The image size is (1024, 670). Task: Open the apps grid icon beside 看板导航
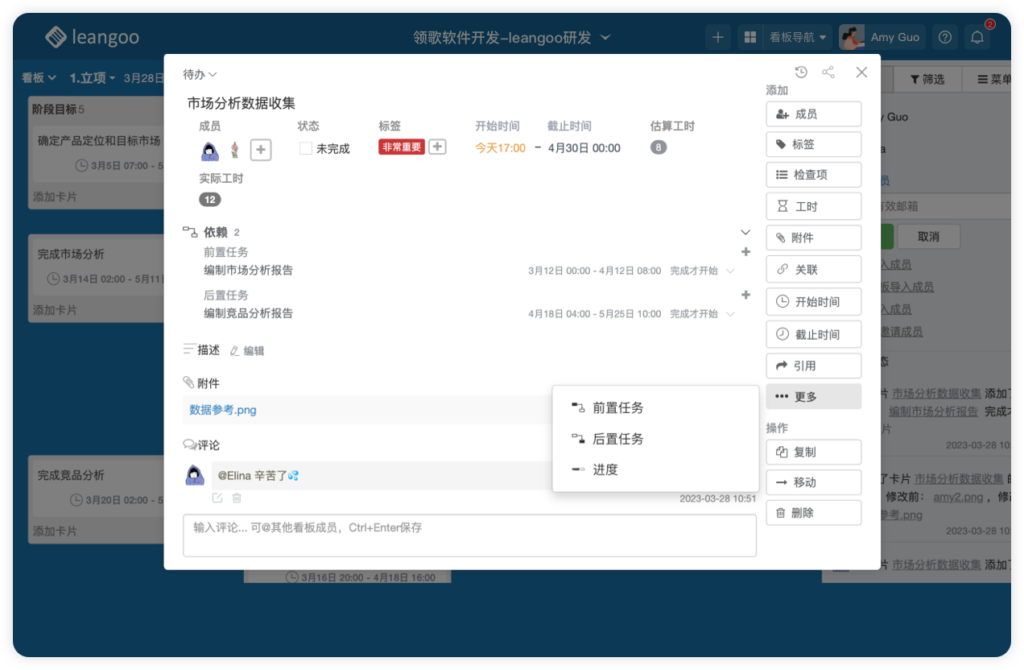pos(748,36)
